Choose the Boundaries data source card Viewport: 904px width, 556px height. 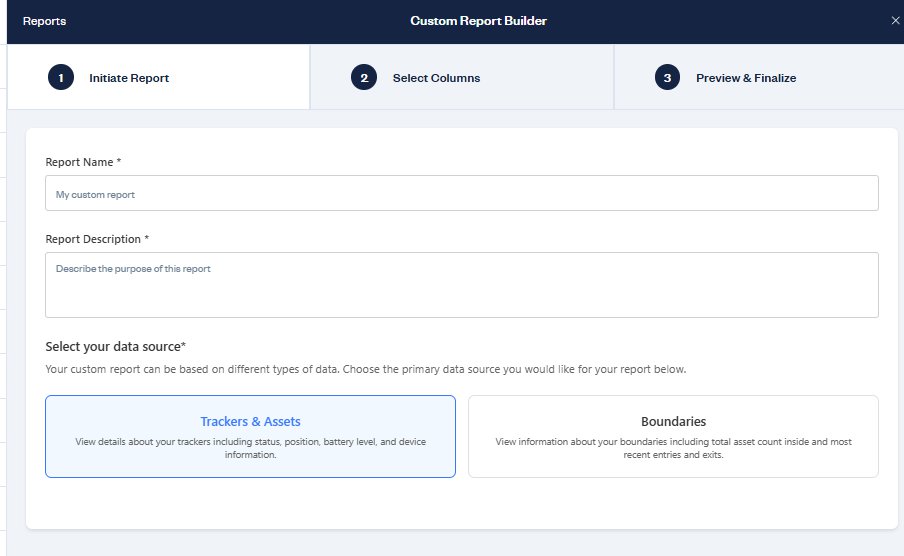[673, 436]
